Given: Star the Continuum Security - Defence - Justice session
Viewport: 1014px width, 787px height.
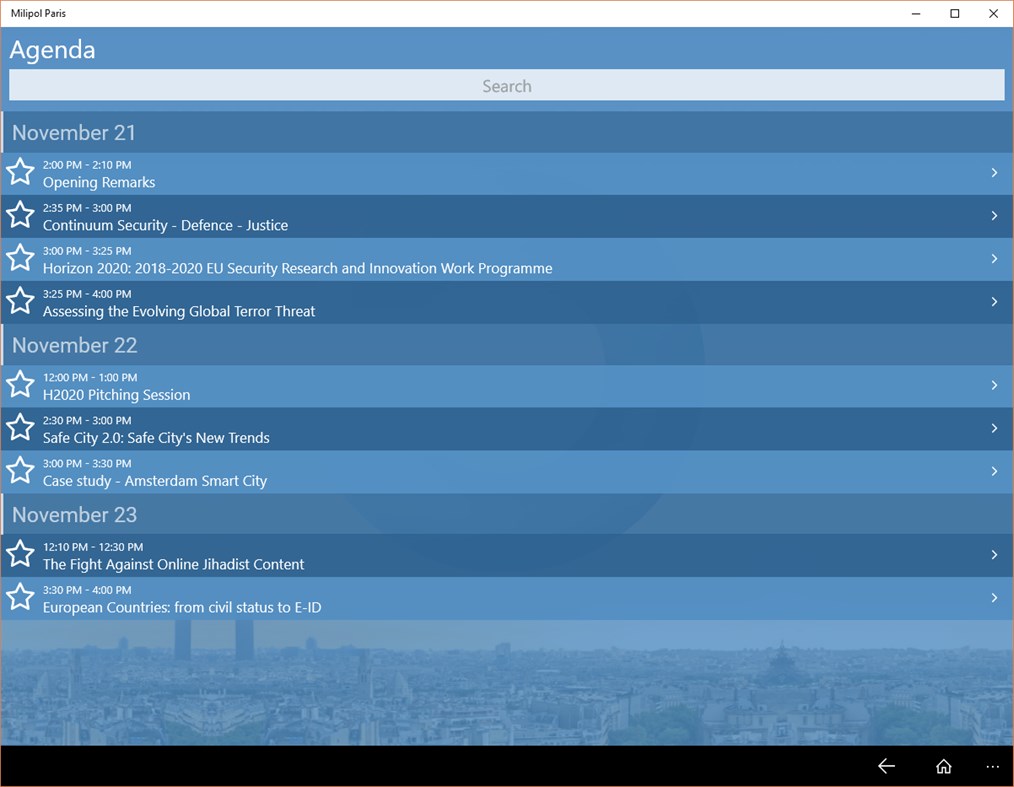Looking at the screenshot, I should (20, 215).
